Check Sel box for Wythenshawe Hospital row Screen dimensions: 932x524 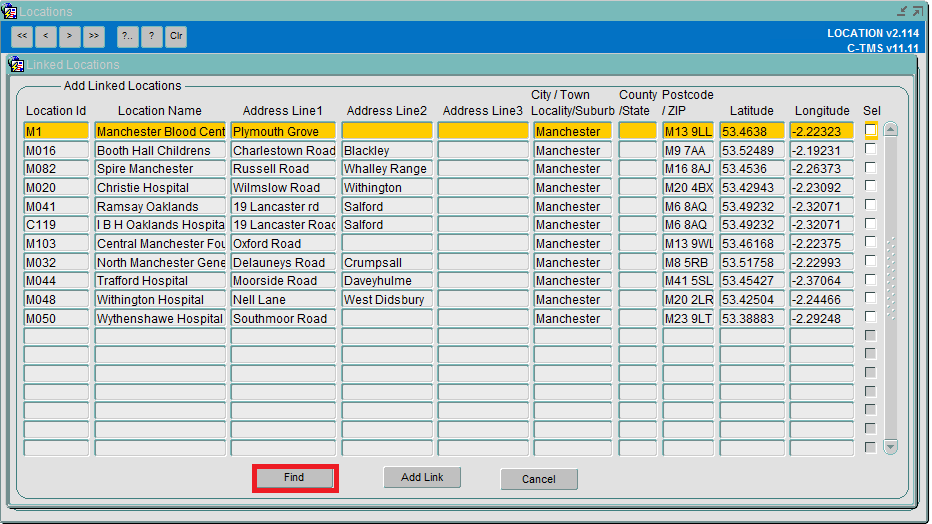click(871, 317)
